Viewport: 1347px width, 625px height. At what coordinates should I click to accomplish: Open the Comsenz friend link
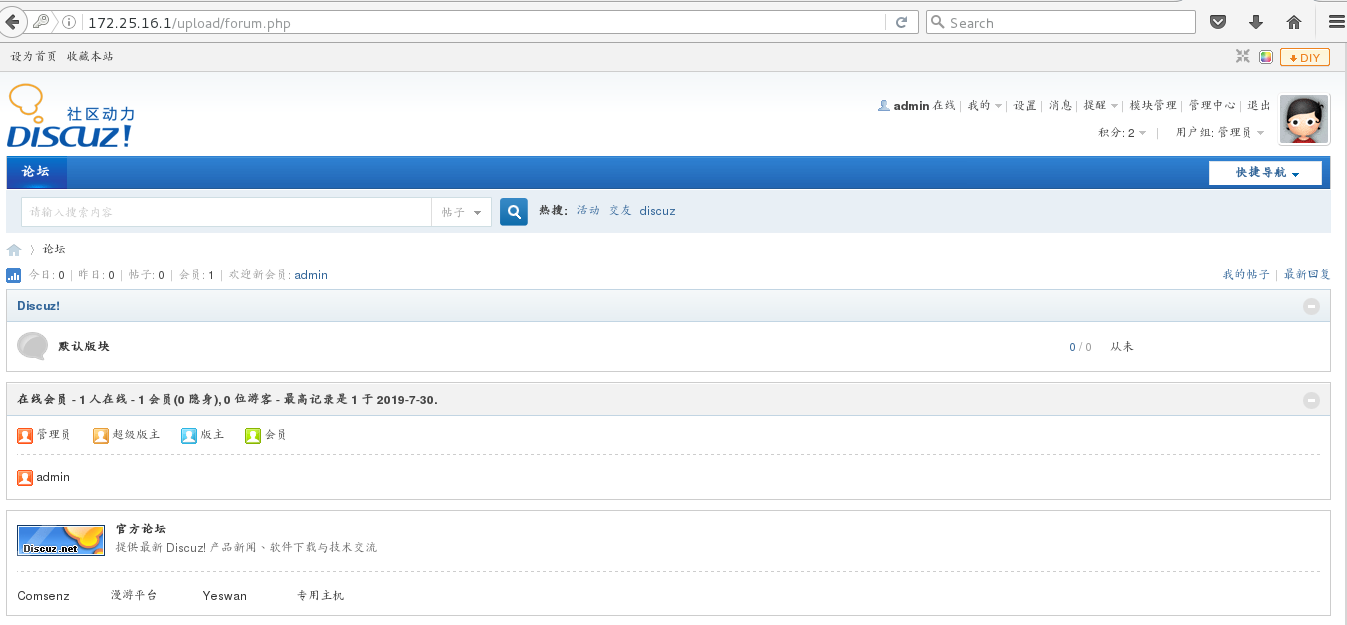click(x=44, y=596)
